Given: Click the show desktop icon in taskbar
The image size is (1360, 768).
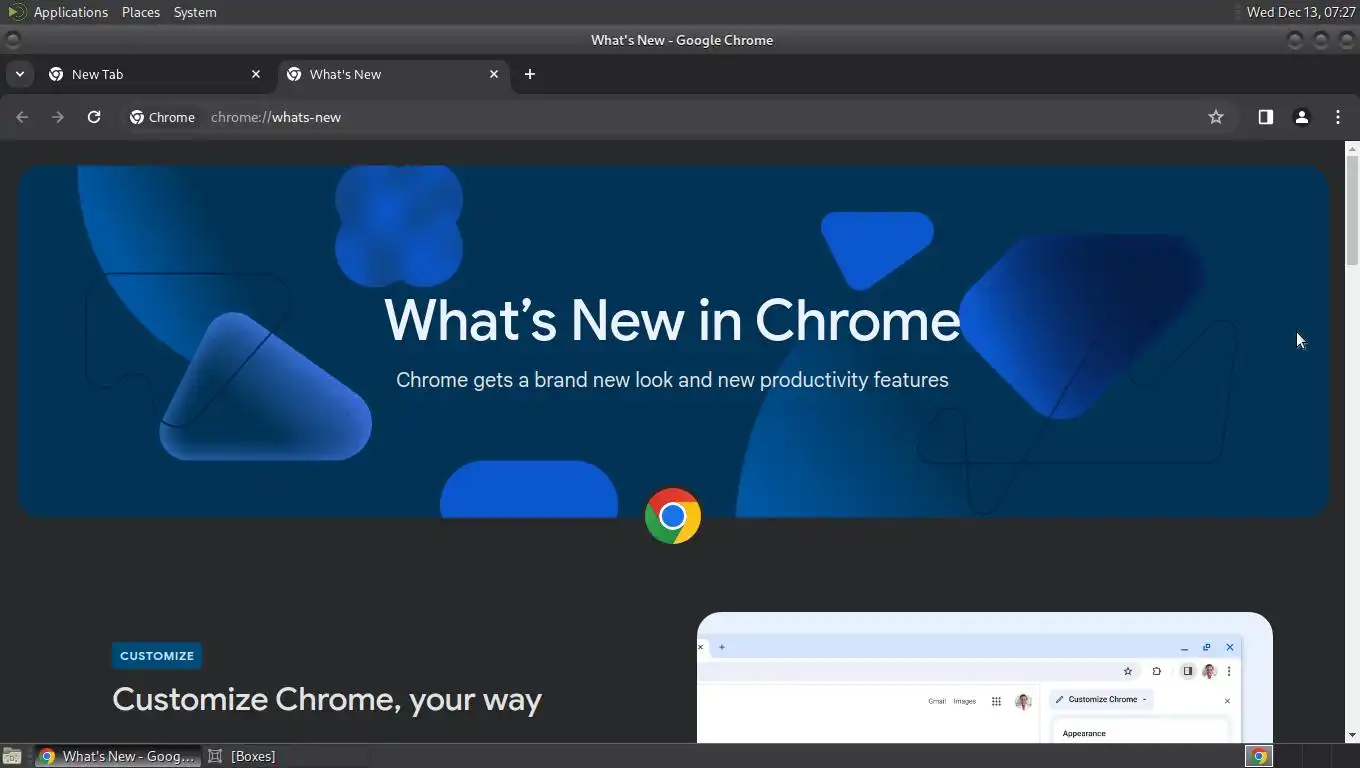Looking at the screenshot, I should 12,756.
